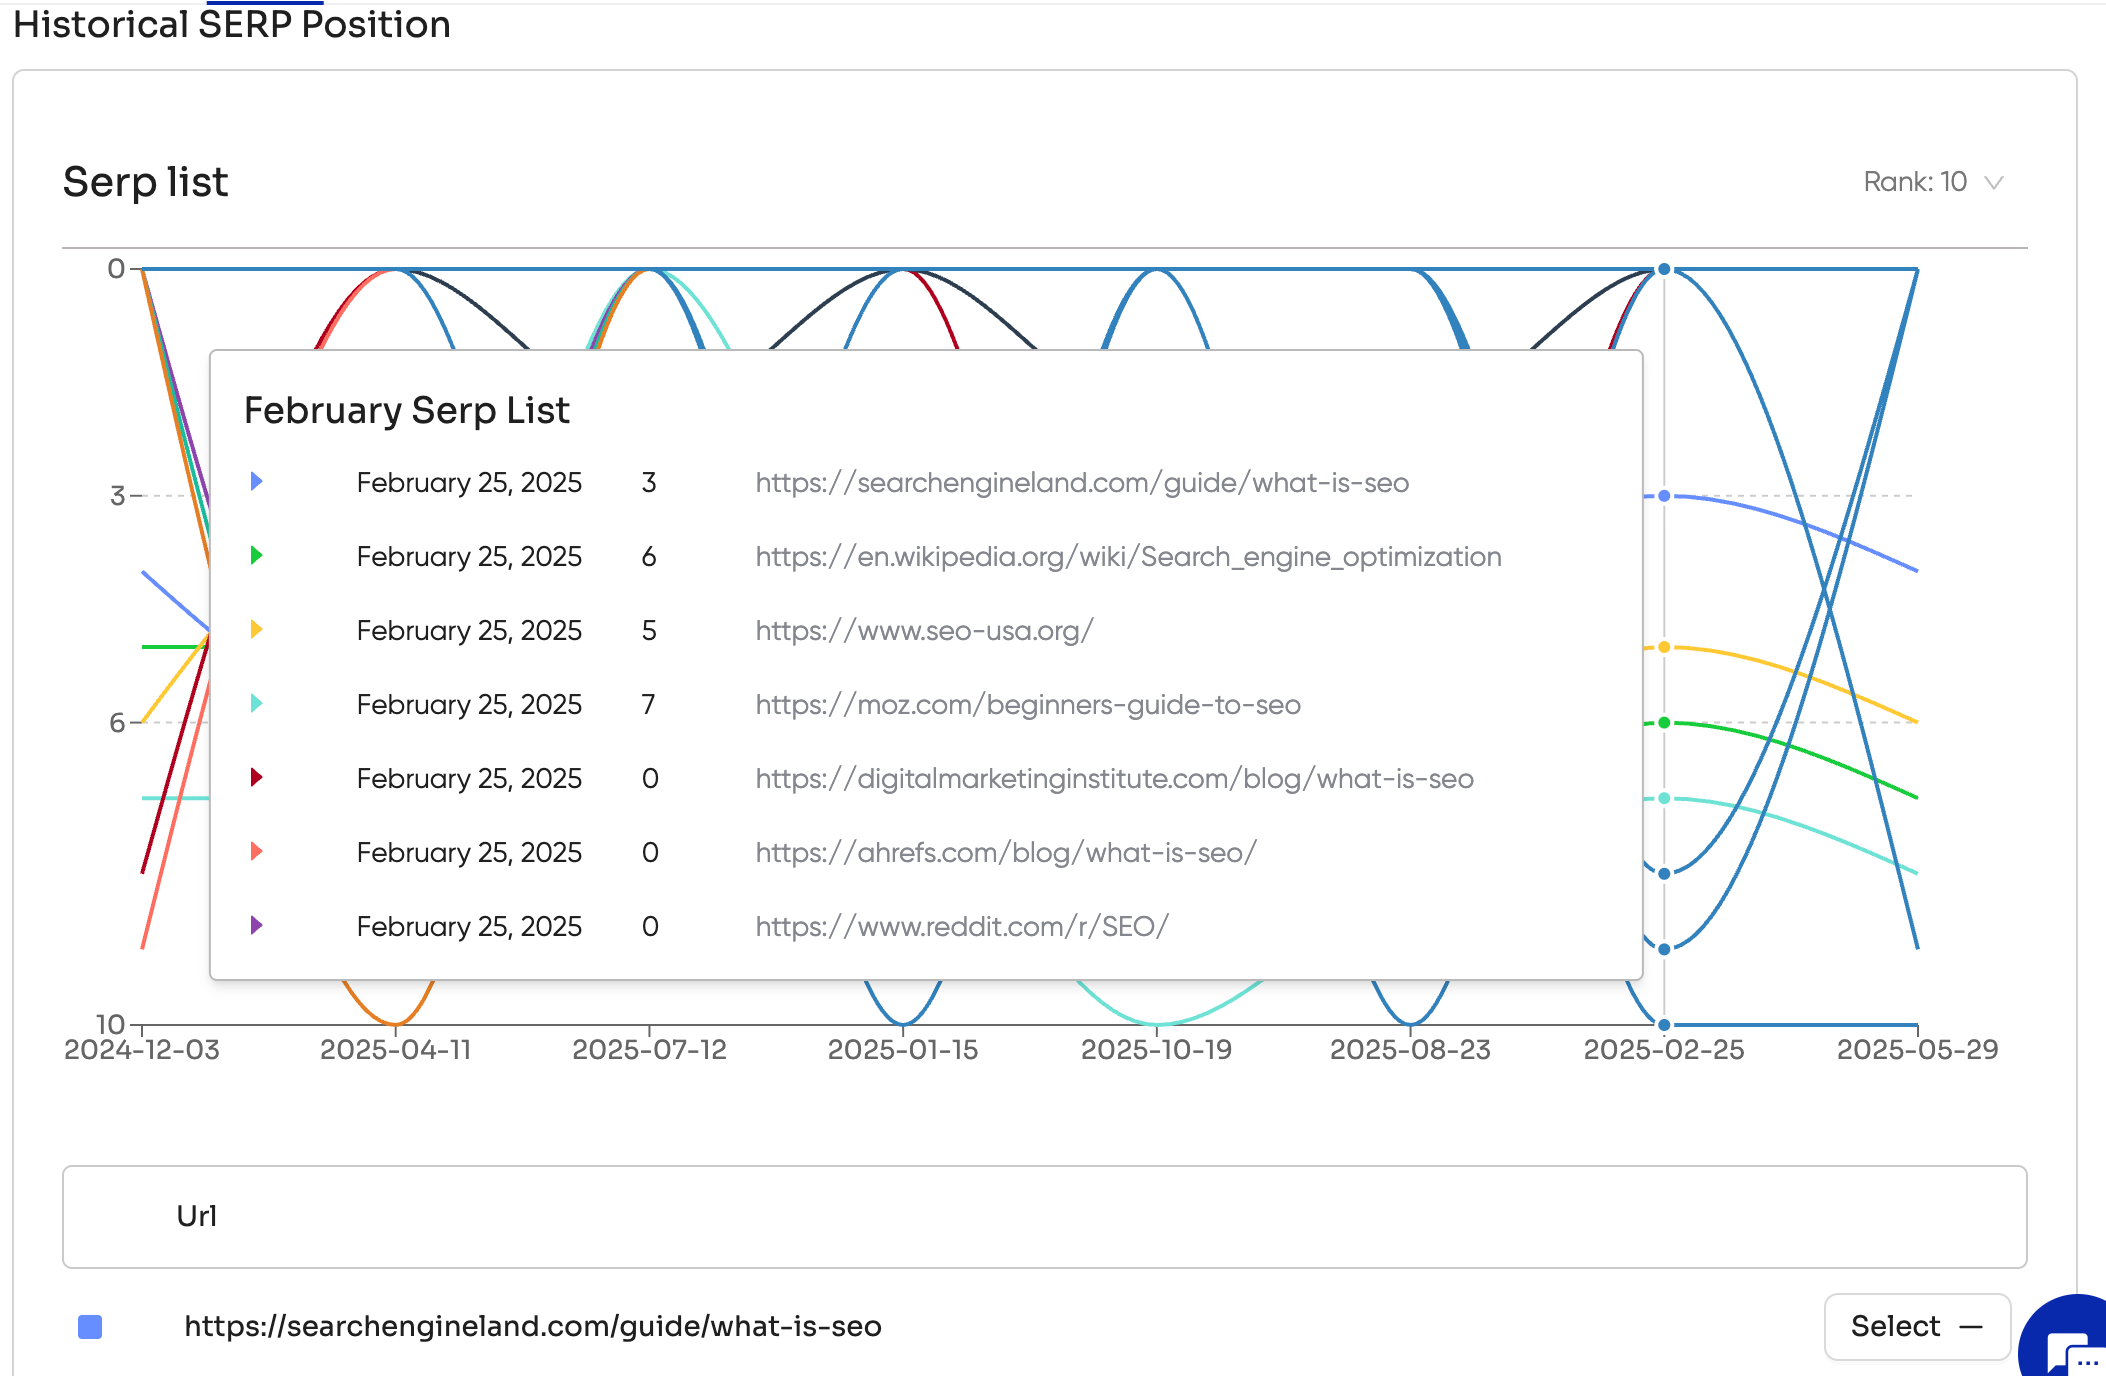Open the Rank: 10 dropdown
The image size is (2106, 1376).
click(x=1915, y=182)
